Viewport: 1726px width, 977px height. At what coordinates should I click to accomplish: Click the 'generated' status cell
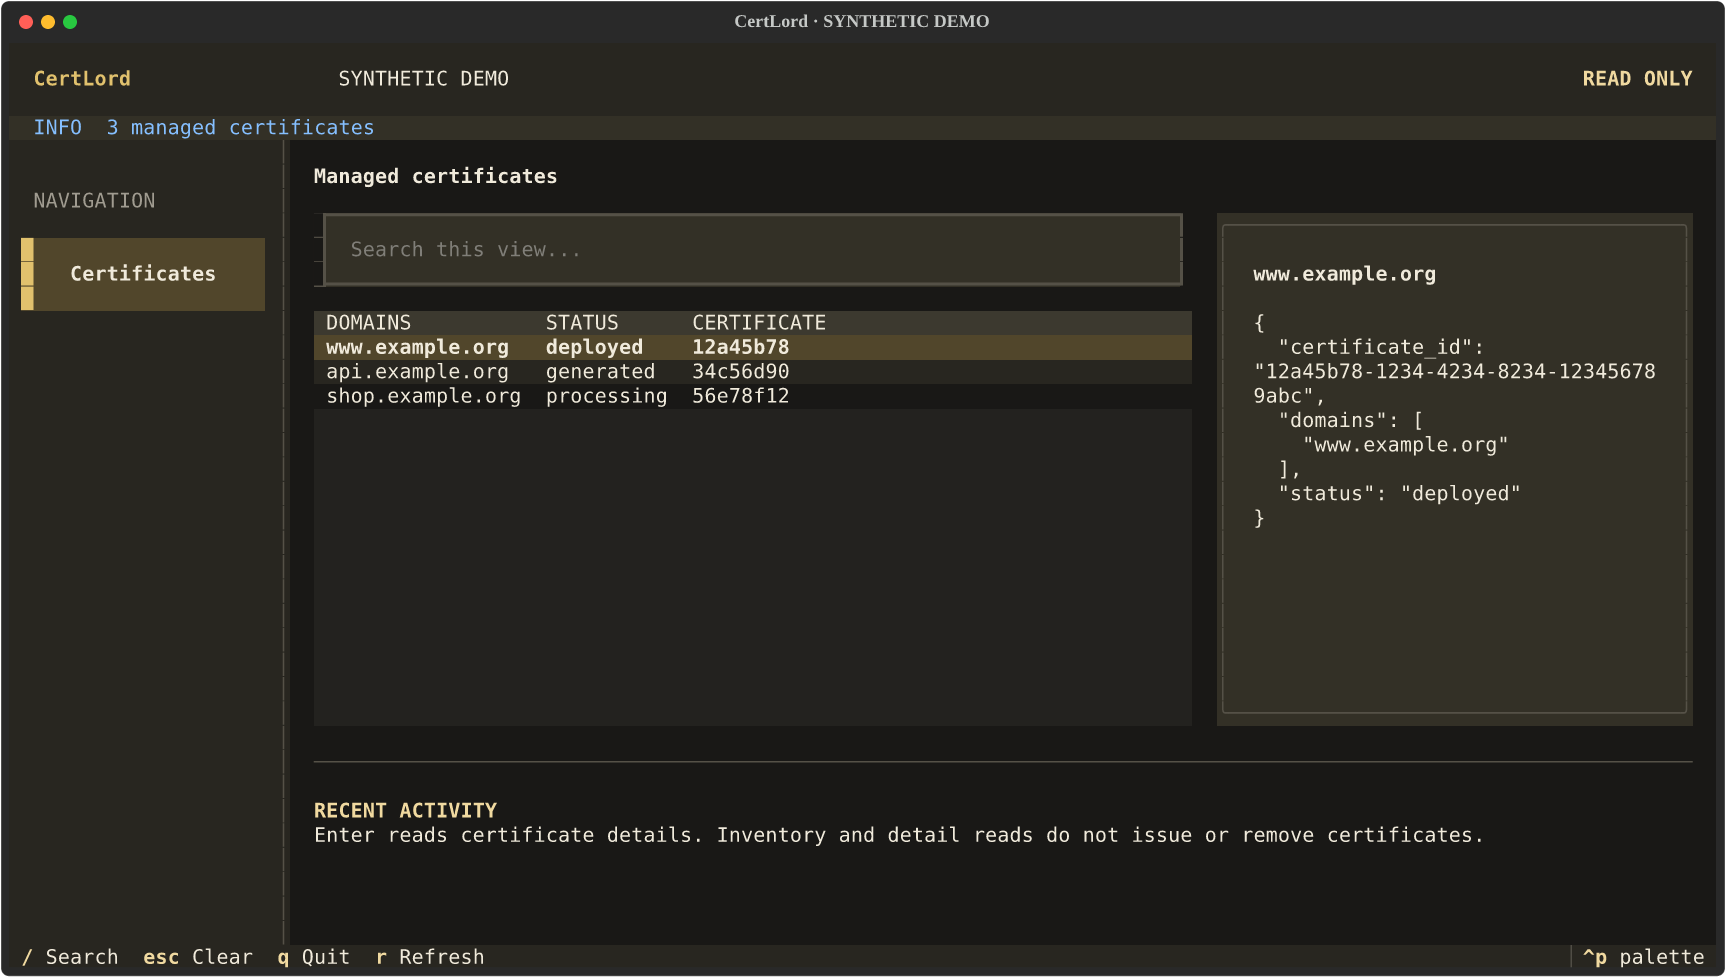[600, 372]
